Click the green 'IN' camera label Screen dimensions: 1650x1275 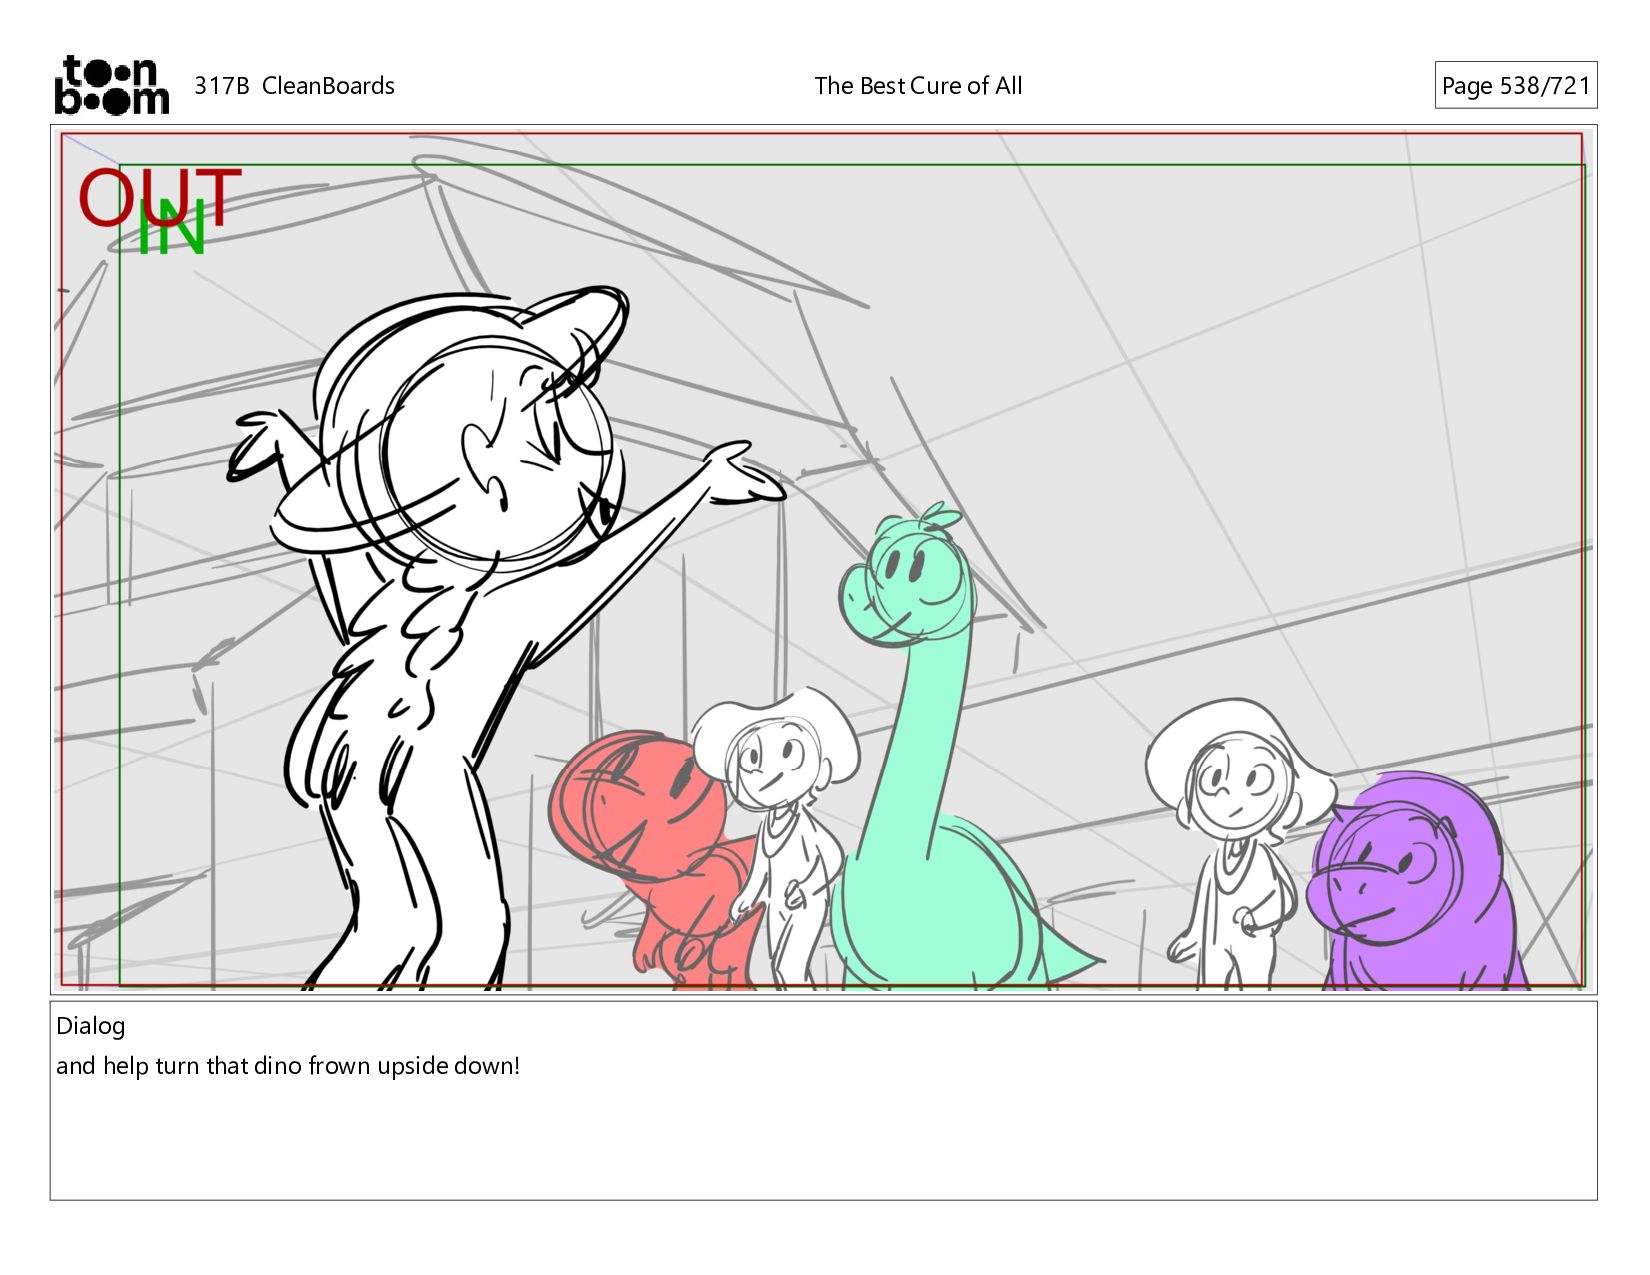(x=171, y=227)
